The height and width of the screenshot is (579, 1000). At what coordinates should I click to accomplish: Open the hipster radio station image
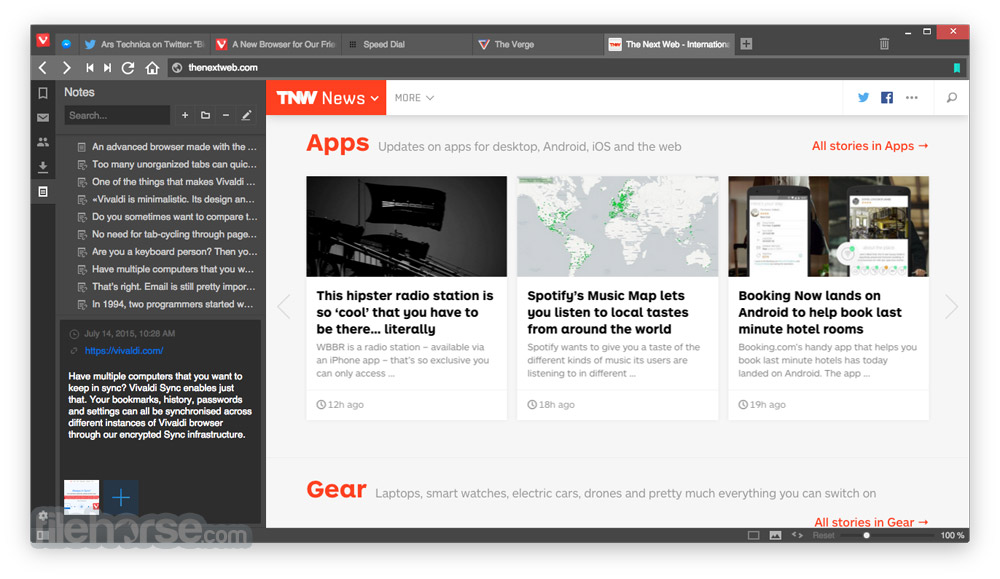click(x=406, y=226)
